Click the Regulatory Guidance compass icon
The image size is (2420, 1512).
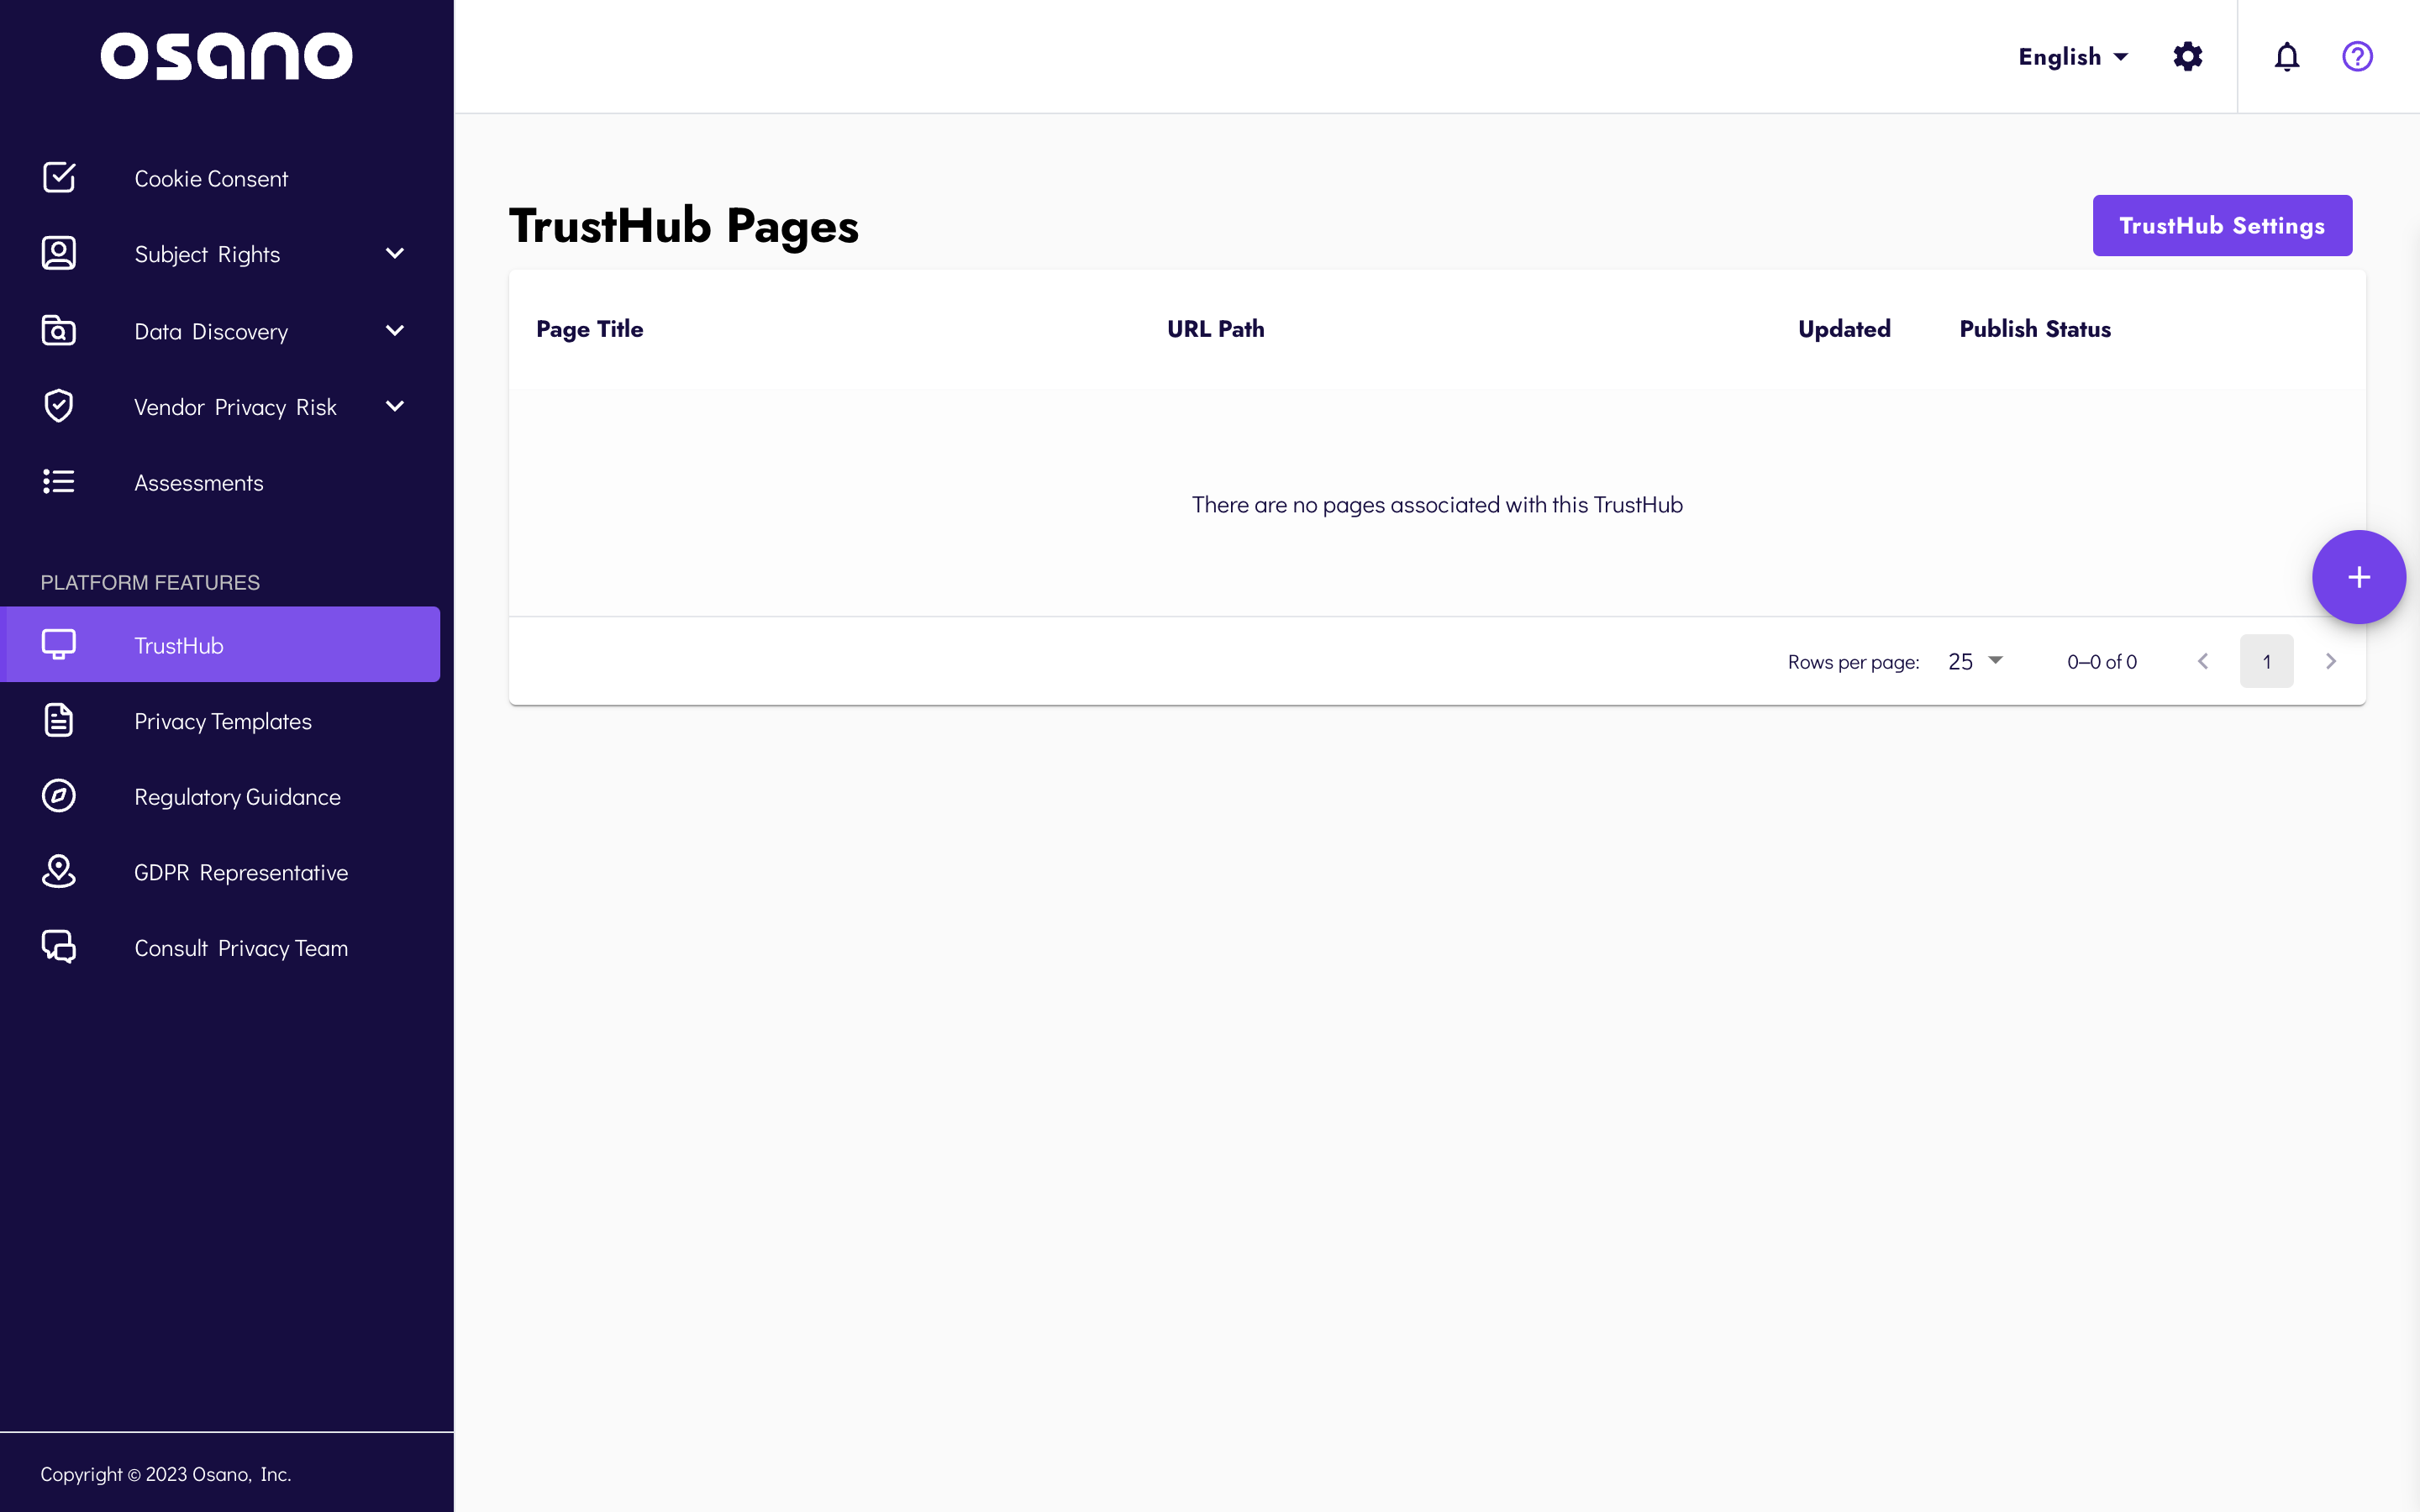point(59,796)
